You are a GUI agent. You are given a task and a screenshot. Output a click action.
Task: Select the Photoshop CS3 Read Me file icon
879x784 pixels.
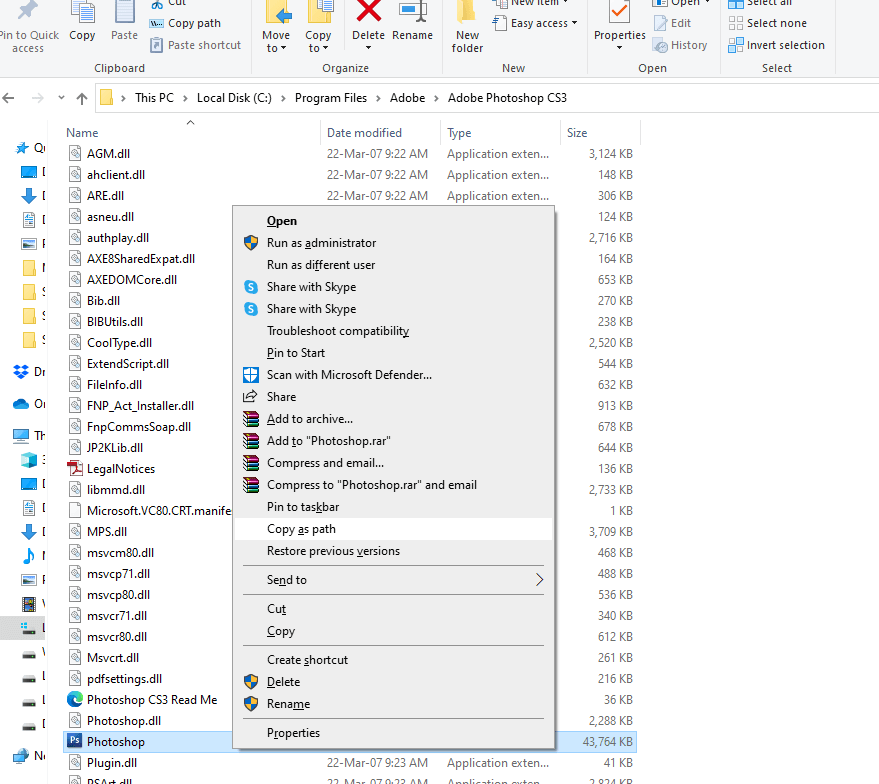(75, 700)
